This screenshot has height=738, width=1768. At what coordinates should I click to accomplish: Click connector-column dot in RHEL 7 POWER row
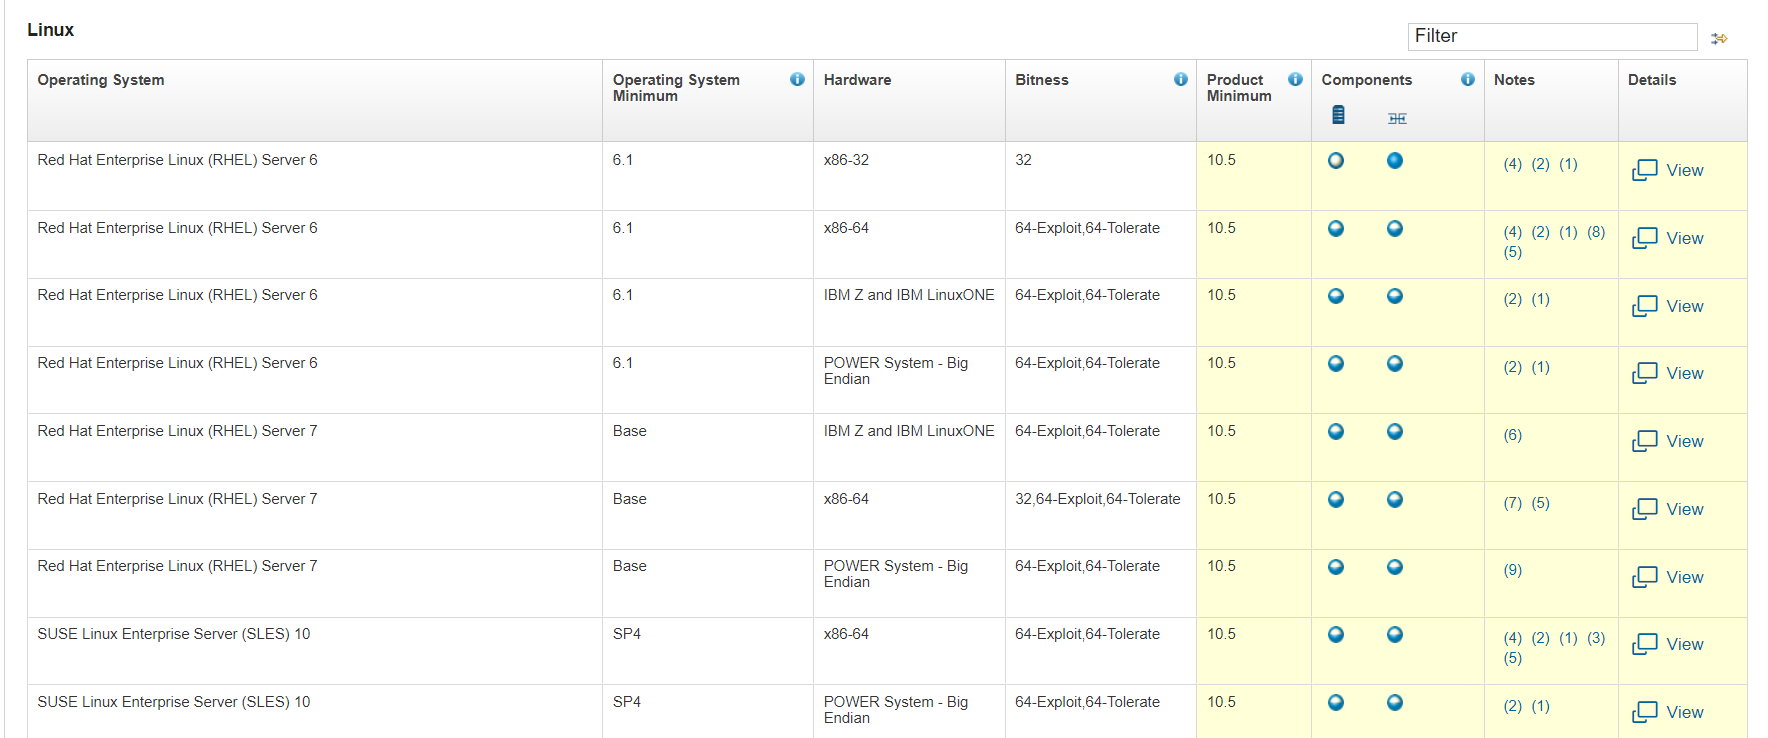[1395, 567]
